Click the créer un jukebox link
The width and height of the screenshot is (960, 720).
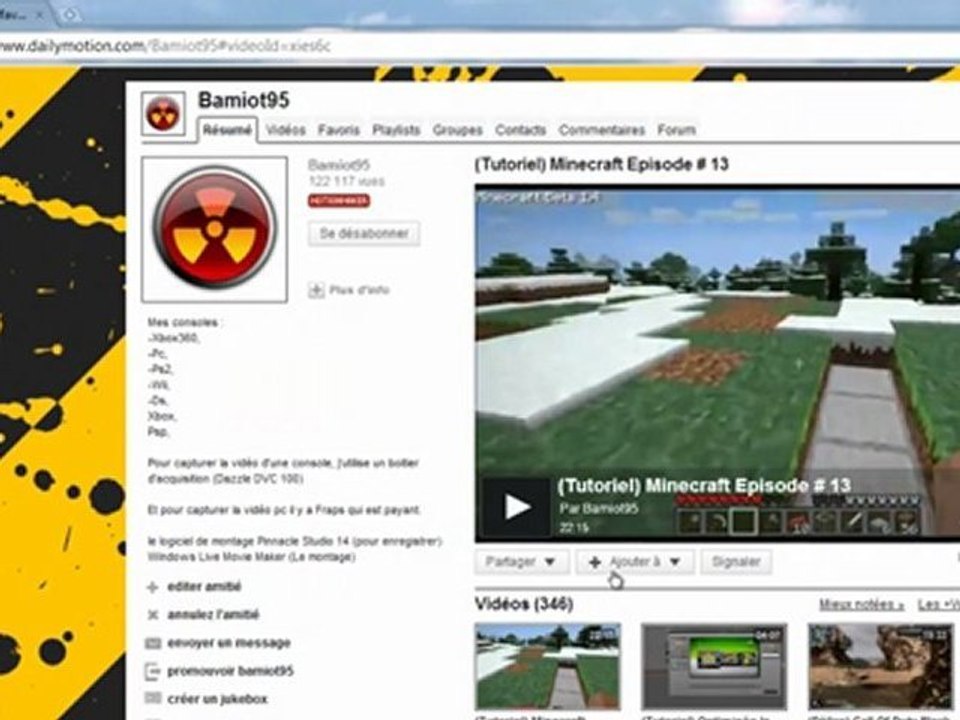pos(217,699)
